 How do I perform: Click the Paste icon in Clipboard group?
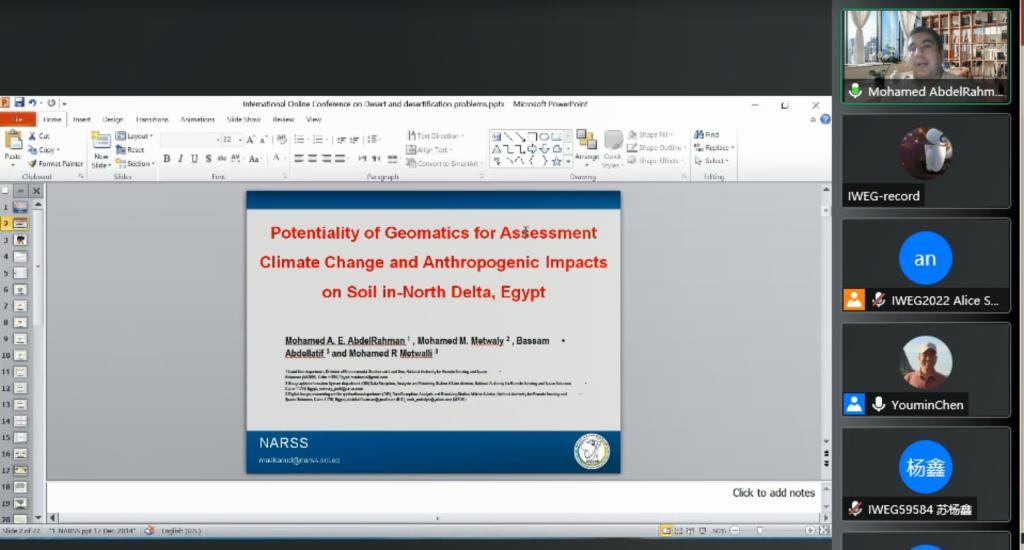pos(12,144)
